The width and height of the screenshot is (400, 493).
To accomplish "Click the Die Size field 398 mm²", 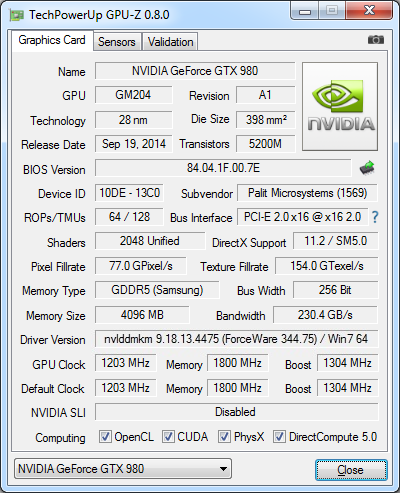I will [266, 120].
